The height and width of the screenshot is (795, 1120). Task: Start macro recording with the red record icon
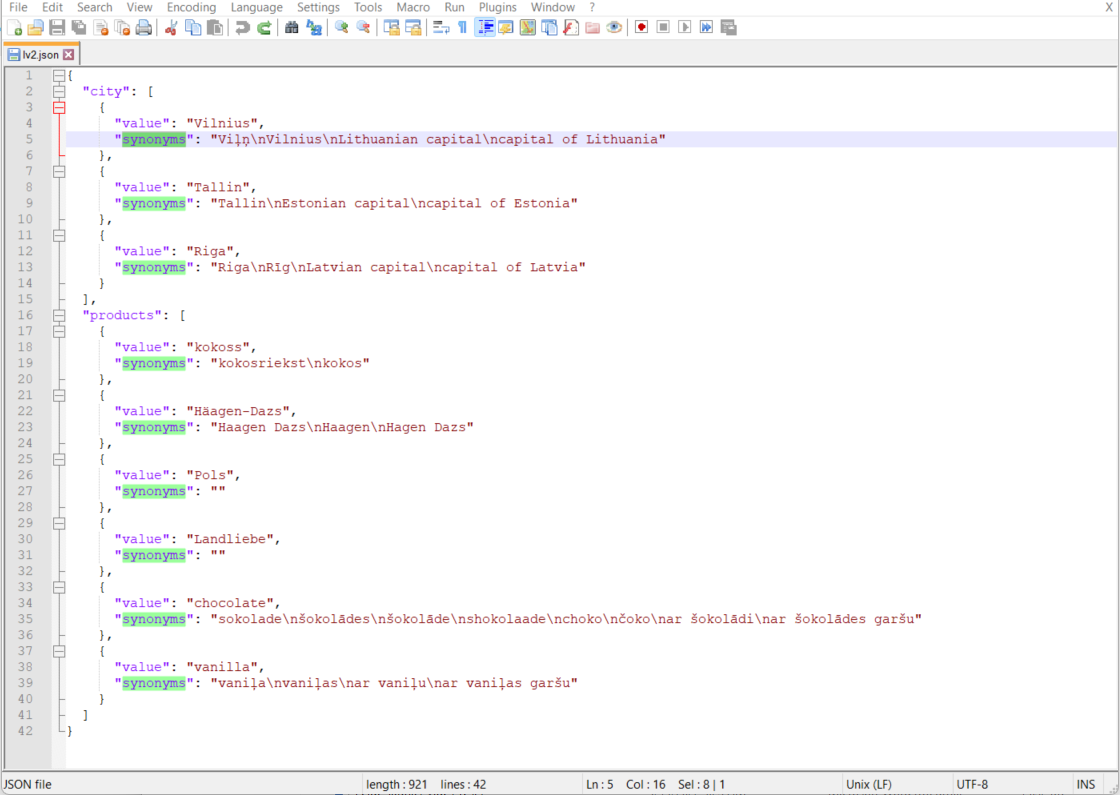tap(641, 27)
